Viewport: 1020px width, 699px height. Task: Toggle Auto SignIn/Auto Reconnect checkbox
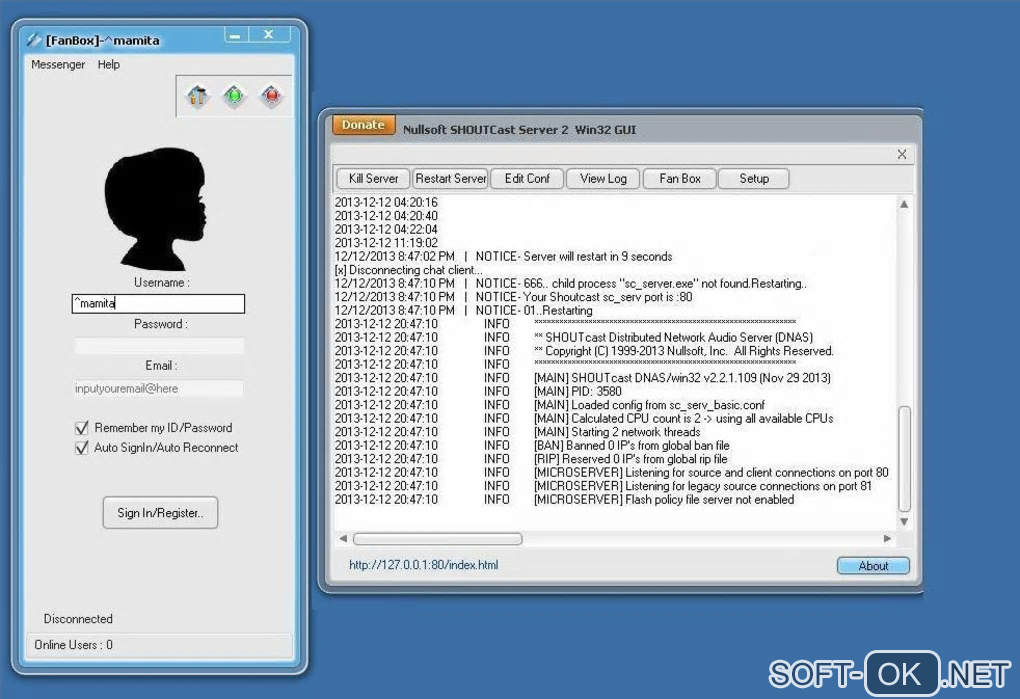click(x=82, y=448)
